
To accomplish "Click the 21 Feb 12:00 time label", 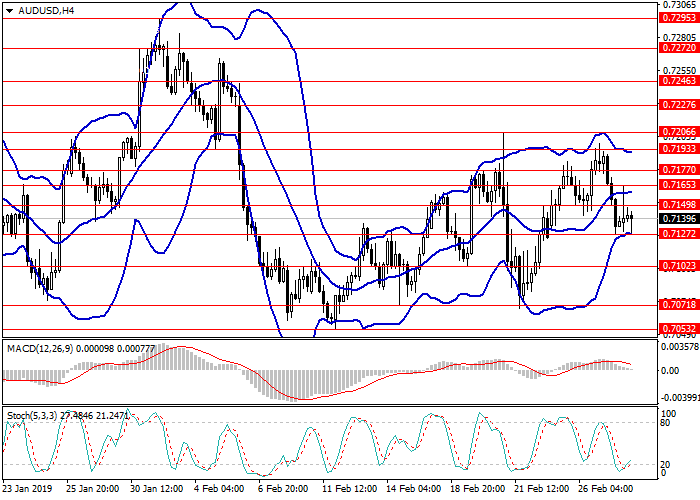I will point(543,489).
